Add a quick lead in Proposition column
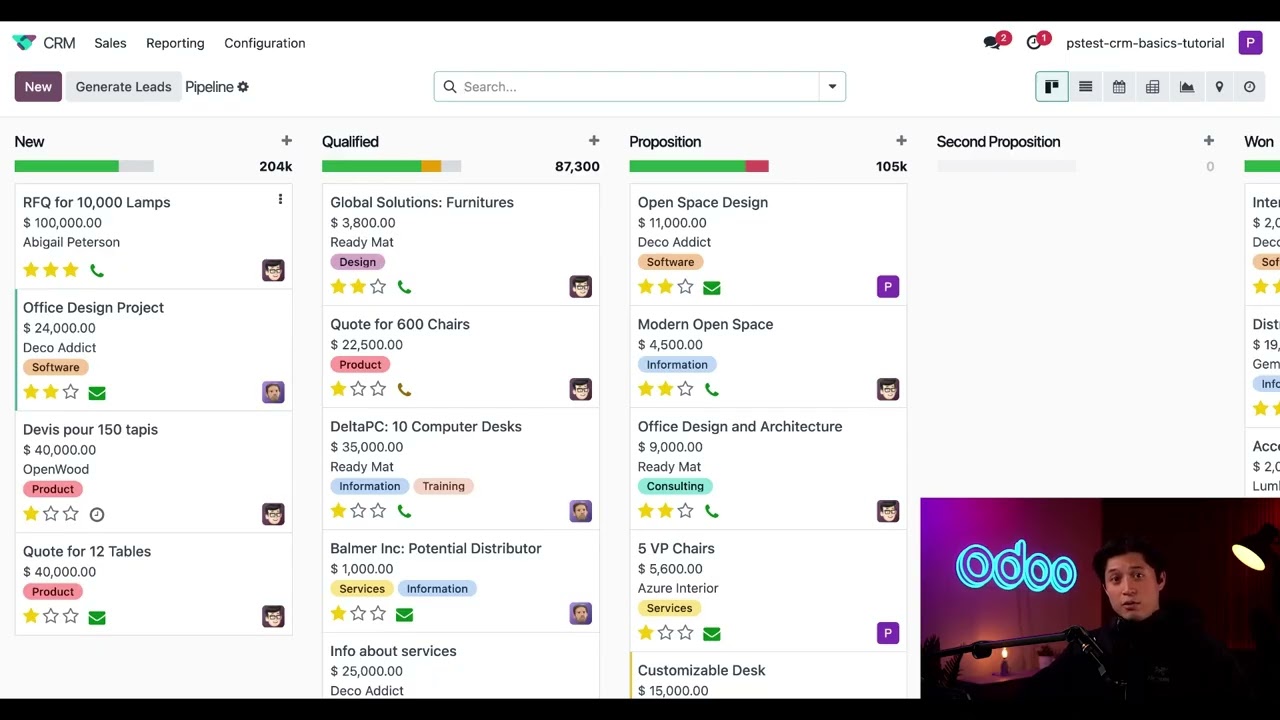 tap(901, 141)
